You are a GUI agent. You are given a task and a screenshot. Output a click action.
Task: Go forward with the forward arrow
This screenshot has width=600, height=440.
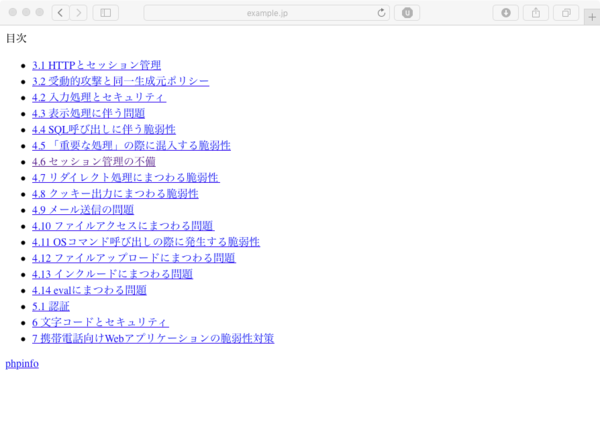78,13
